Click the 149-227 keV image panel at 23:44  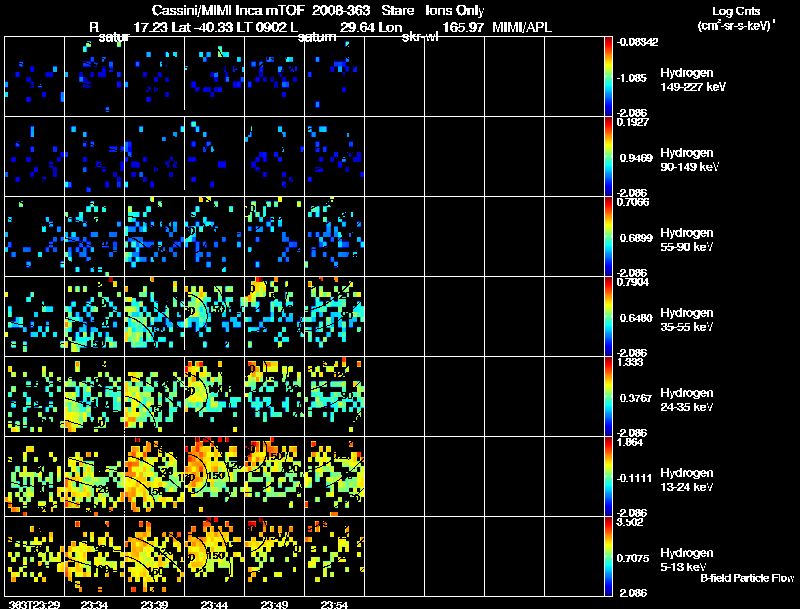tap(214, 77)
